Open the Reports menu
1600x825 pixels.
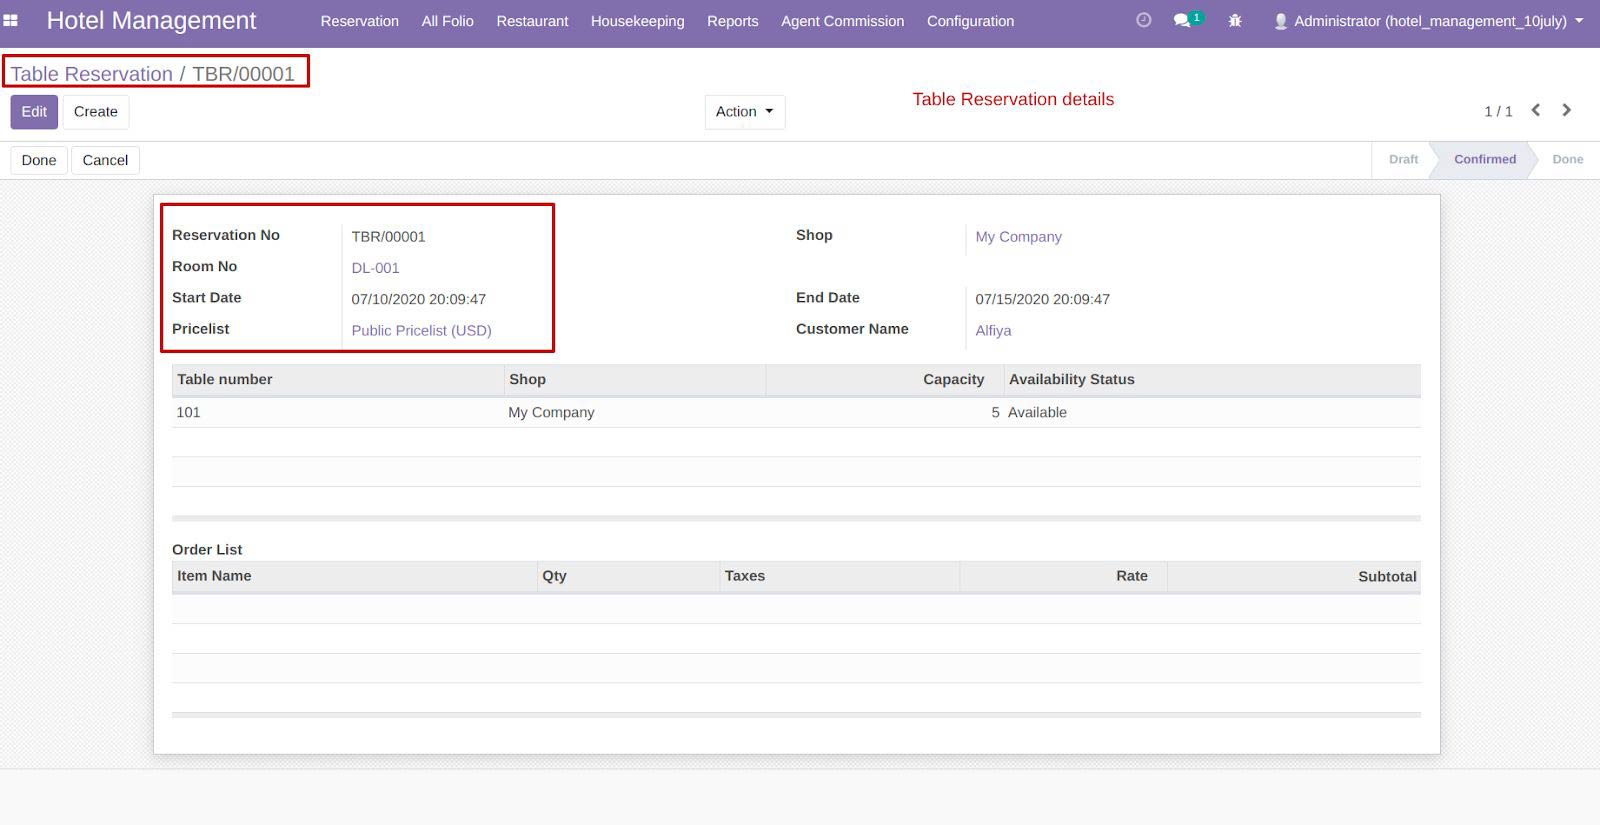tap(733, 21)
